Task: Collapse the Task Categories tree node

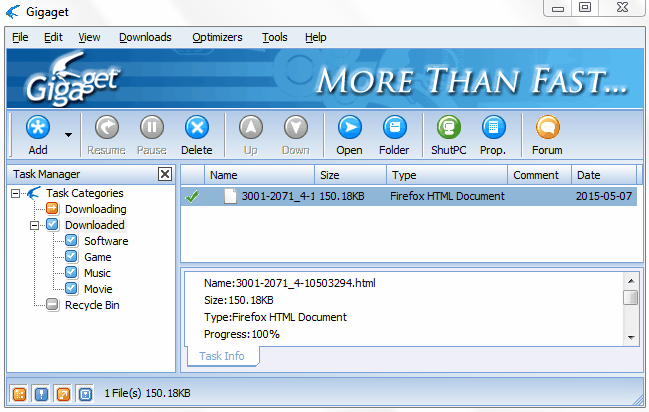Action: 15,193
